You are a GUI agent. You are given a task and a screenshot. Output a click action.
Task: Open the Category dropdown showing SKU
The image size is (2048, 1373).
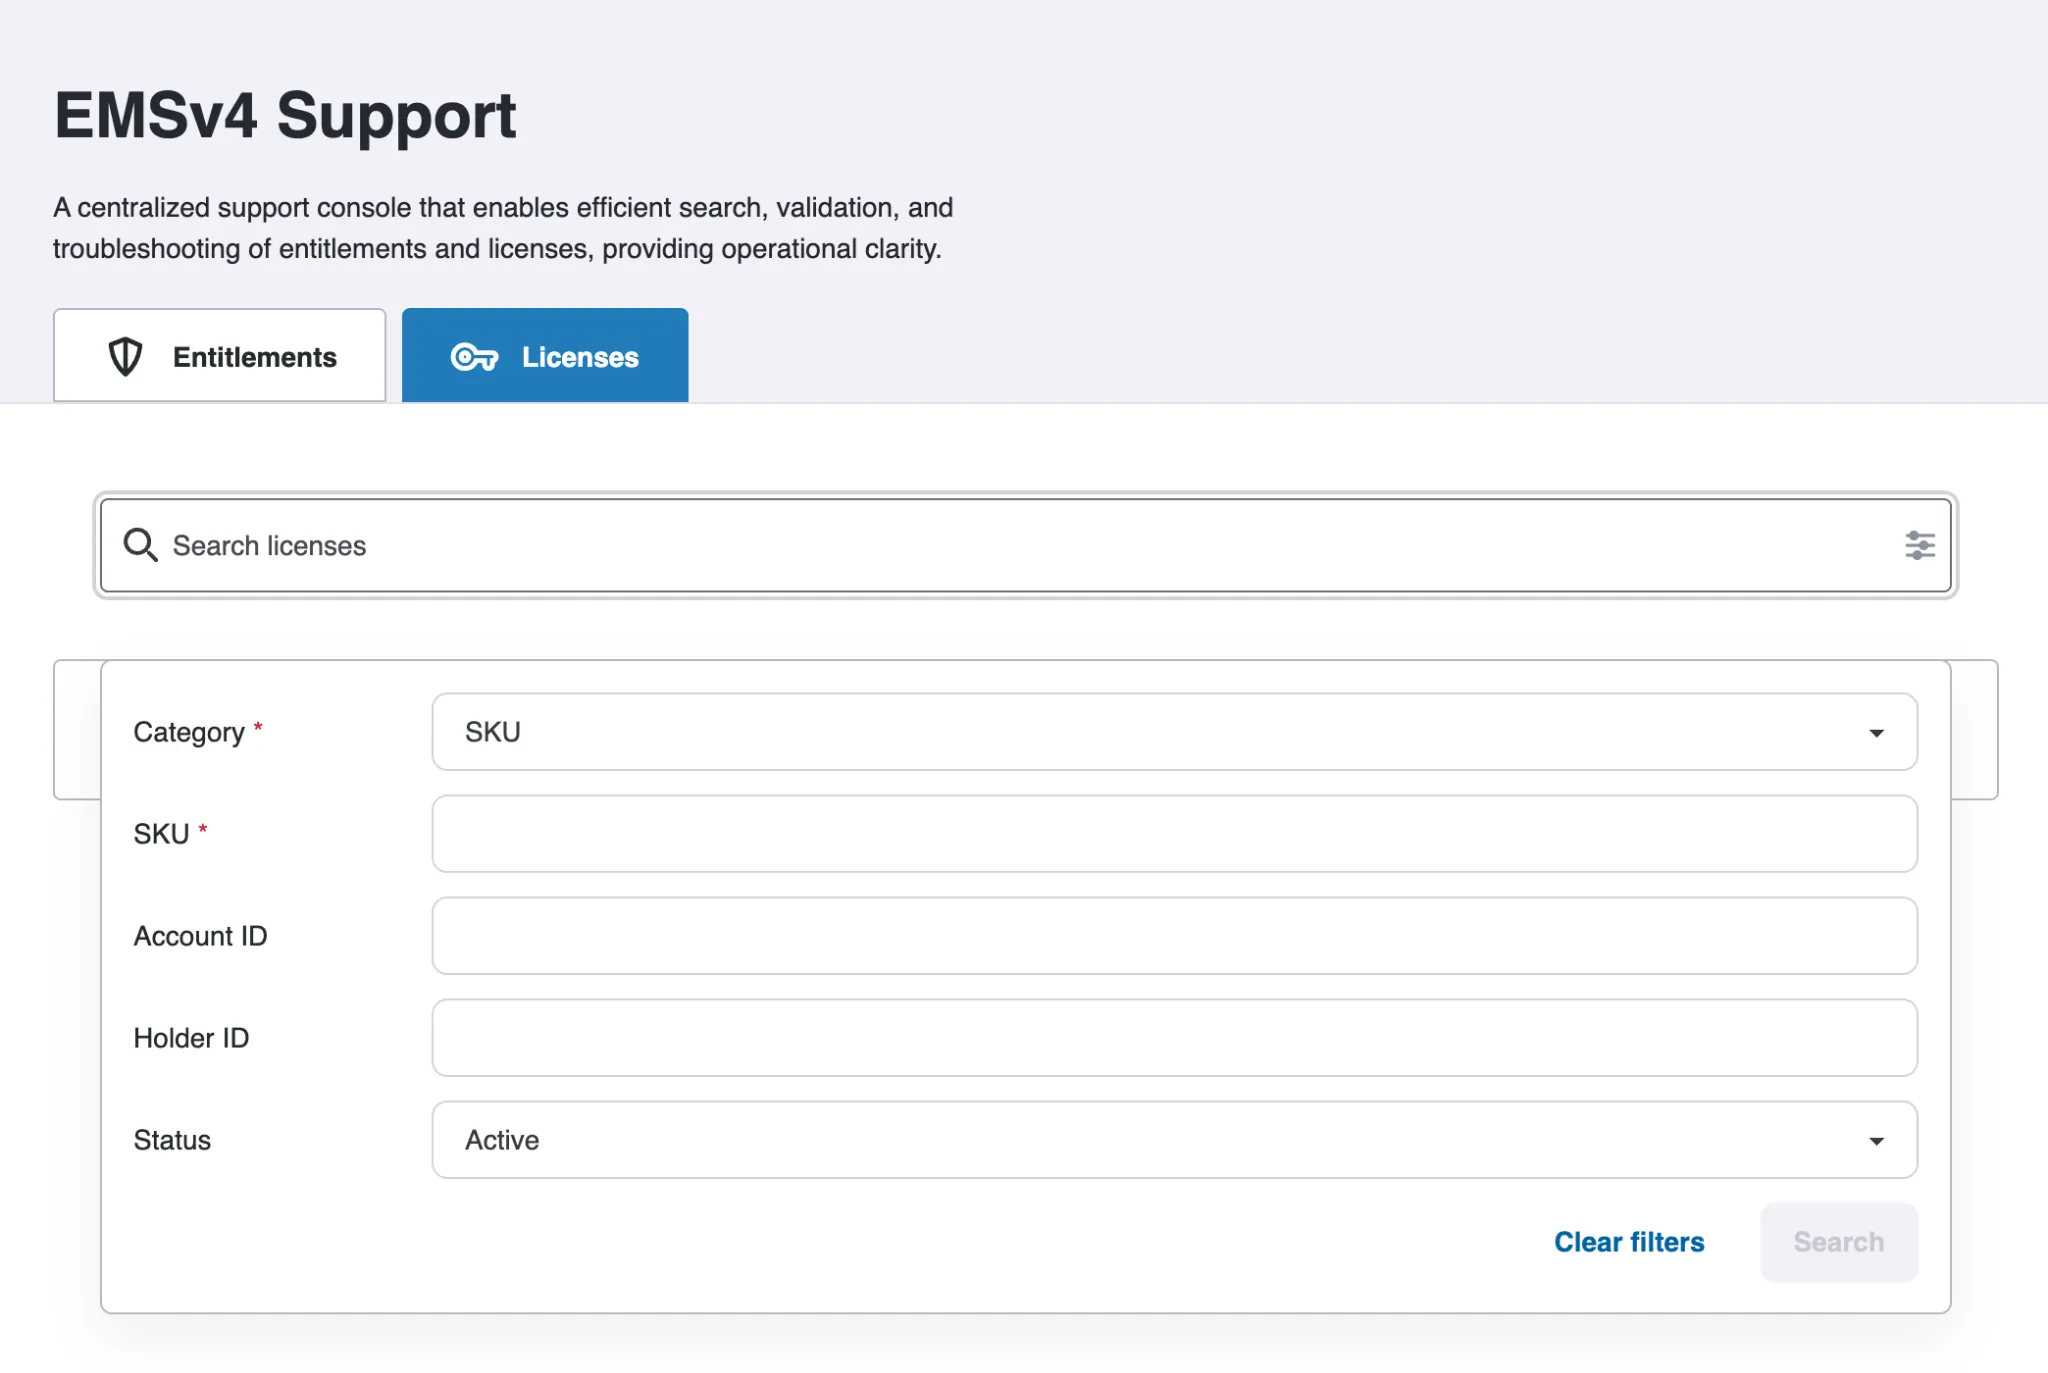pyautogui.click(x=1174, y=732)
